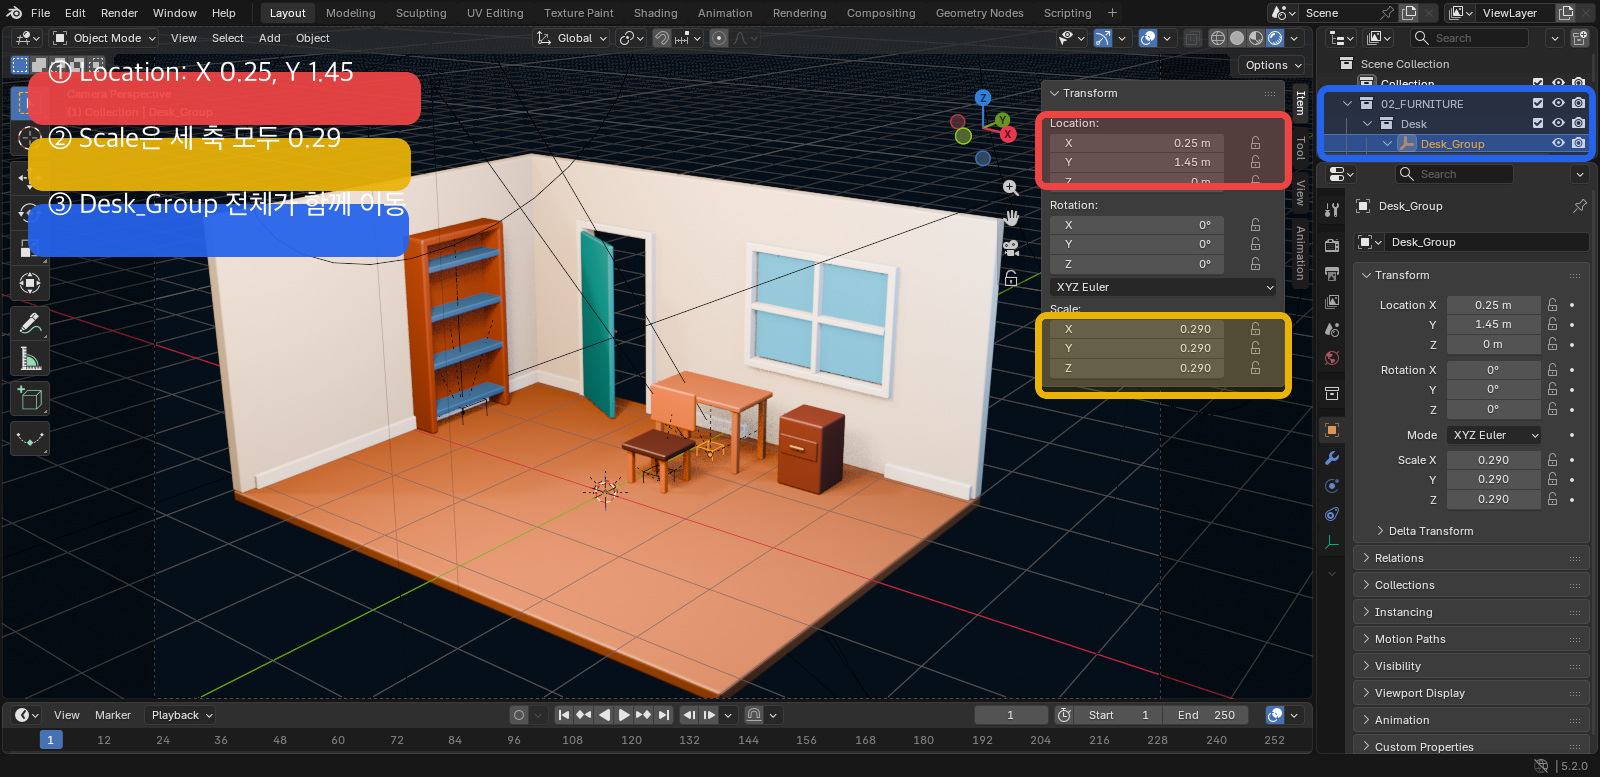
Task: Open the File menu
Action: (x=40, y=13)
